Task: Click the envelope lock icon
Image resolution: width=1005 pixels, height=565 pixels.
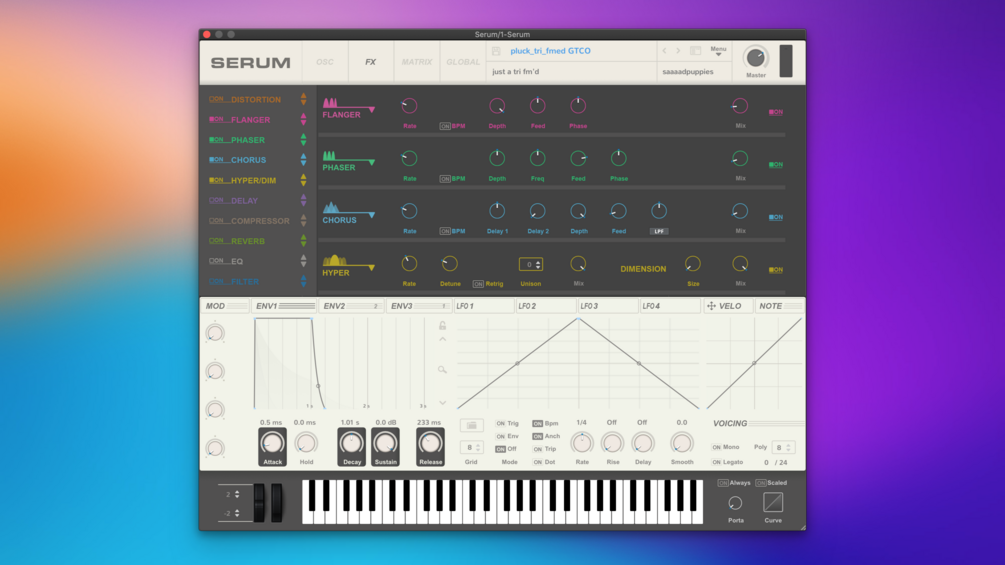Action: (x=442, y=325)
